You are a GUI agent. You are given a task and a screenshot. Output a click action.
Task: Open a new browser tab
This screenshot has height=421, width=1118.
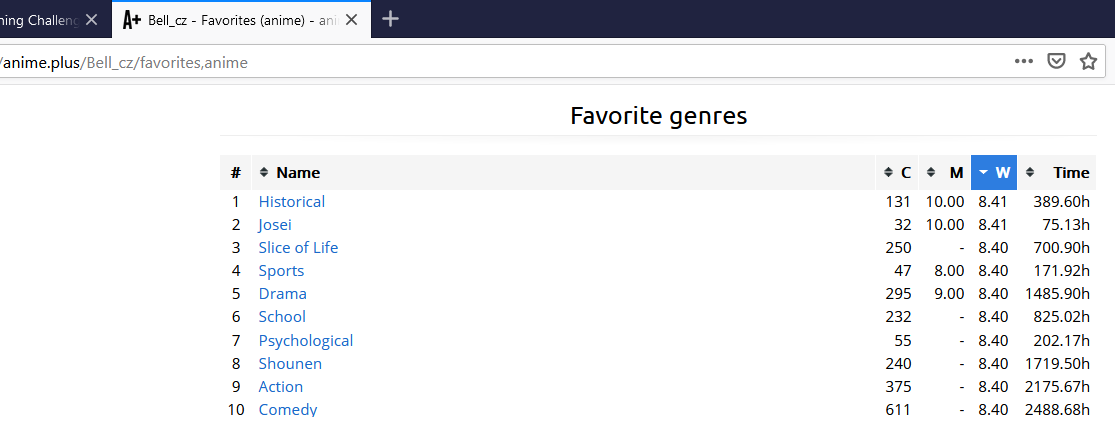pyautogui.click(x=391, y=19)
